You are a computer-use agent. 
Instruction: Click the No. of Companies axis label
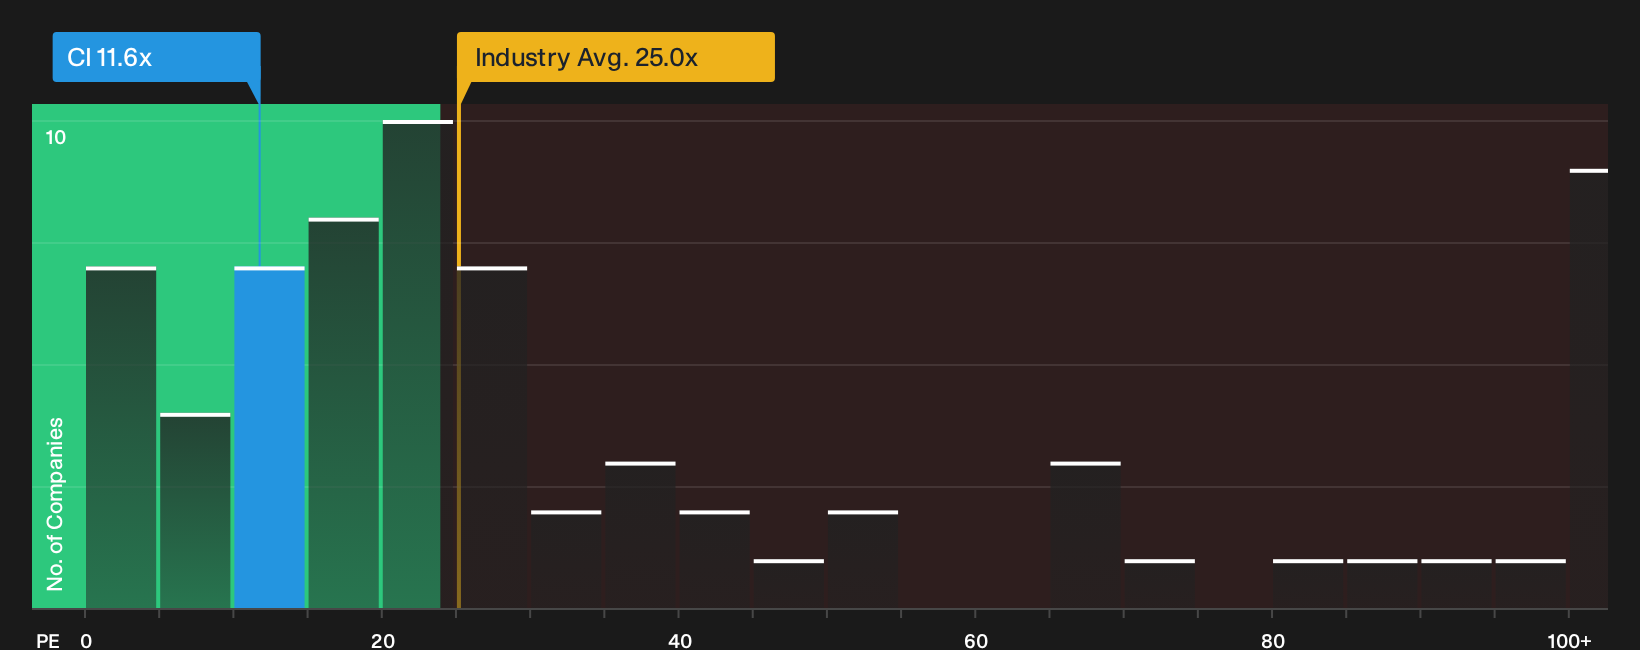[x=55, y=504]
